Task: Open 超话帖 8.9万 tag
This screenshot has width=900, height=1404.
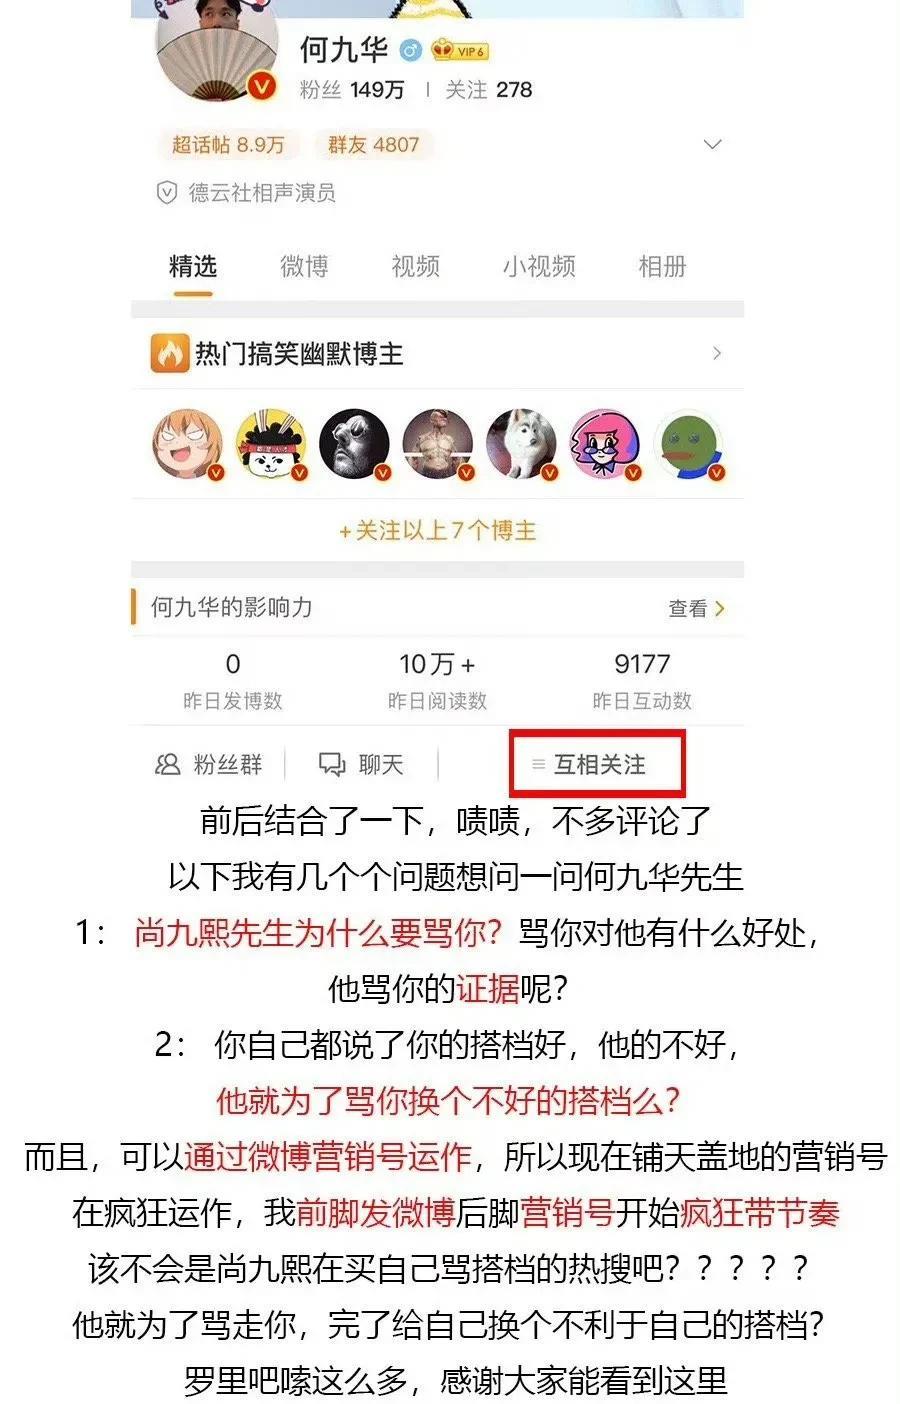Action: [228, 145]
